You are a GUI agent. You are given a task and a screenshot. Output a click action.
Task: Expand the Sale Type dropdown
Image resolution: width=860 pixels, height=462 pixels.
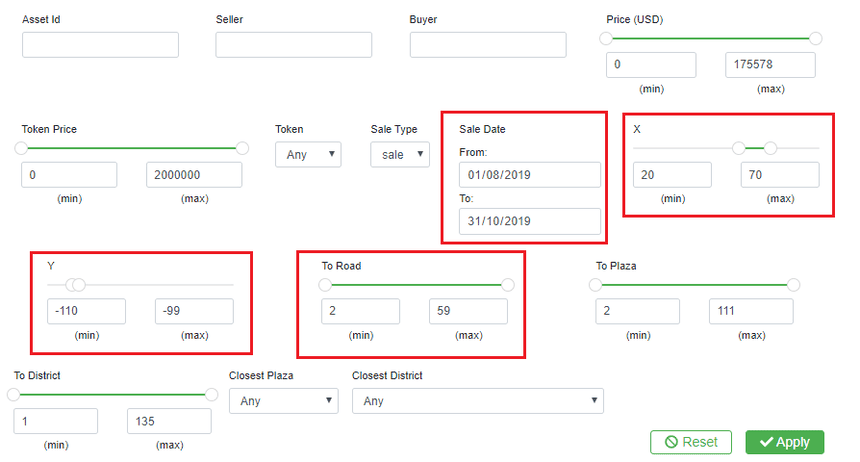coord(400,154)
